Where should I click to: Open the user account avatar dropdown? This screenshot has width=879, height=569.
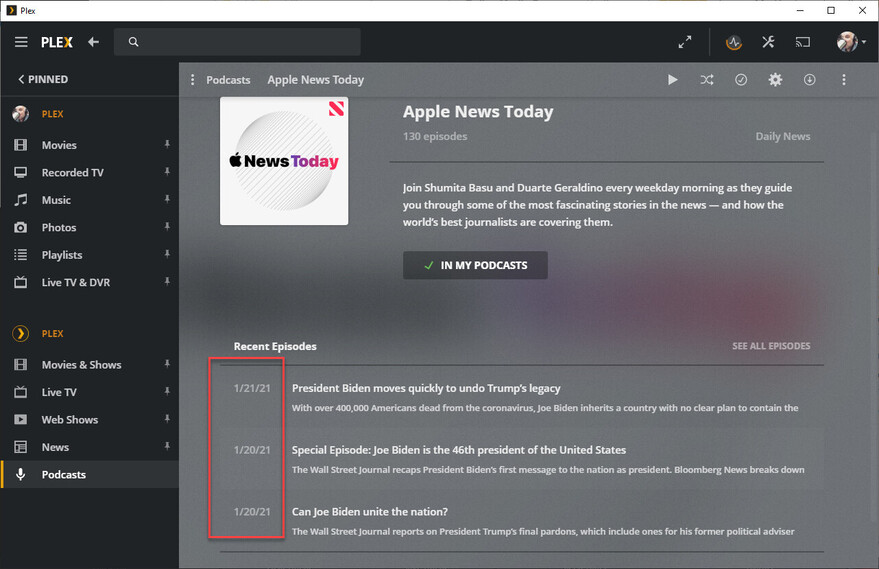click(x=851, y=42)
